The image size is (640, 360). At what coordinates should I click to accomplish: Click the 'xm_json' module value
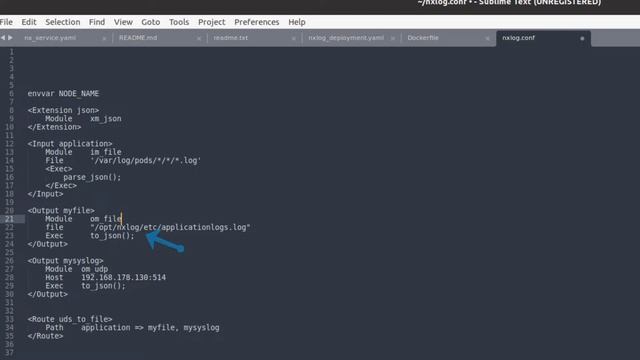106,119
